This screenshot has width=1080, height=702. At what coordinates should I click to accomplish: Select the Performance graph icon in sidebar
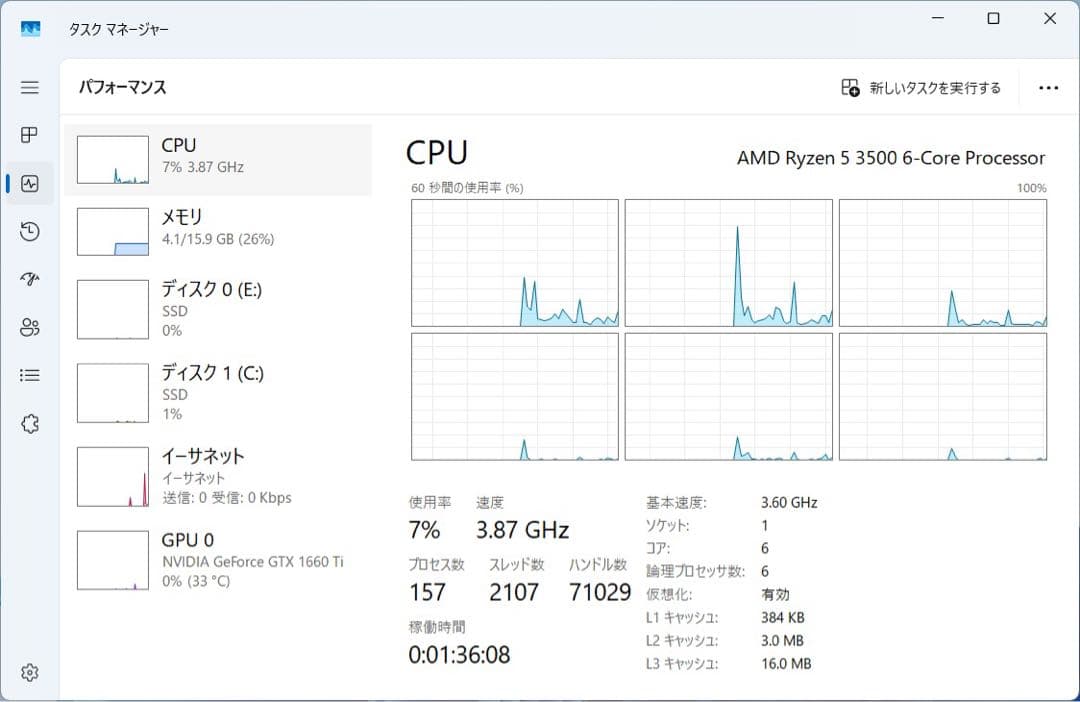[30, 183]
